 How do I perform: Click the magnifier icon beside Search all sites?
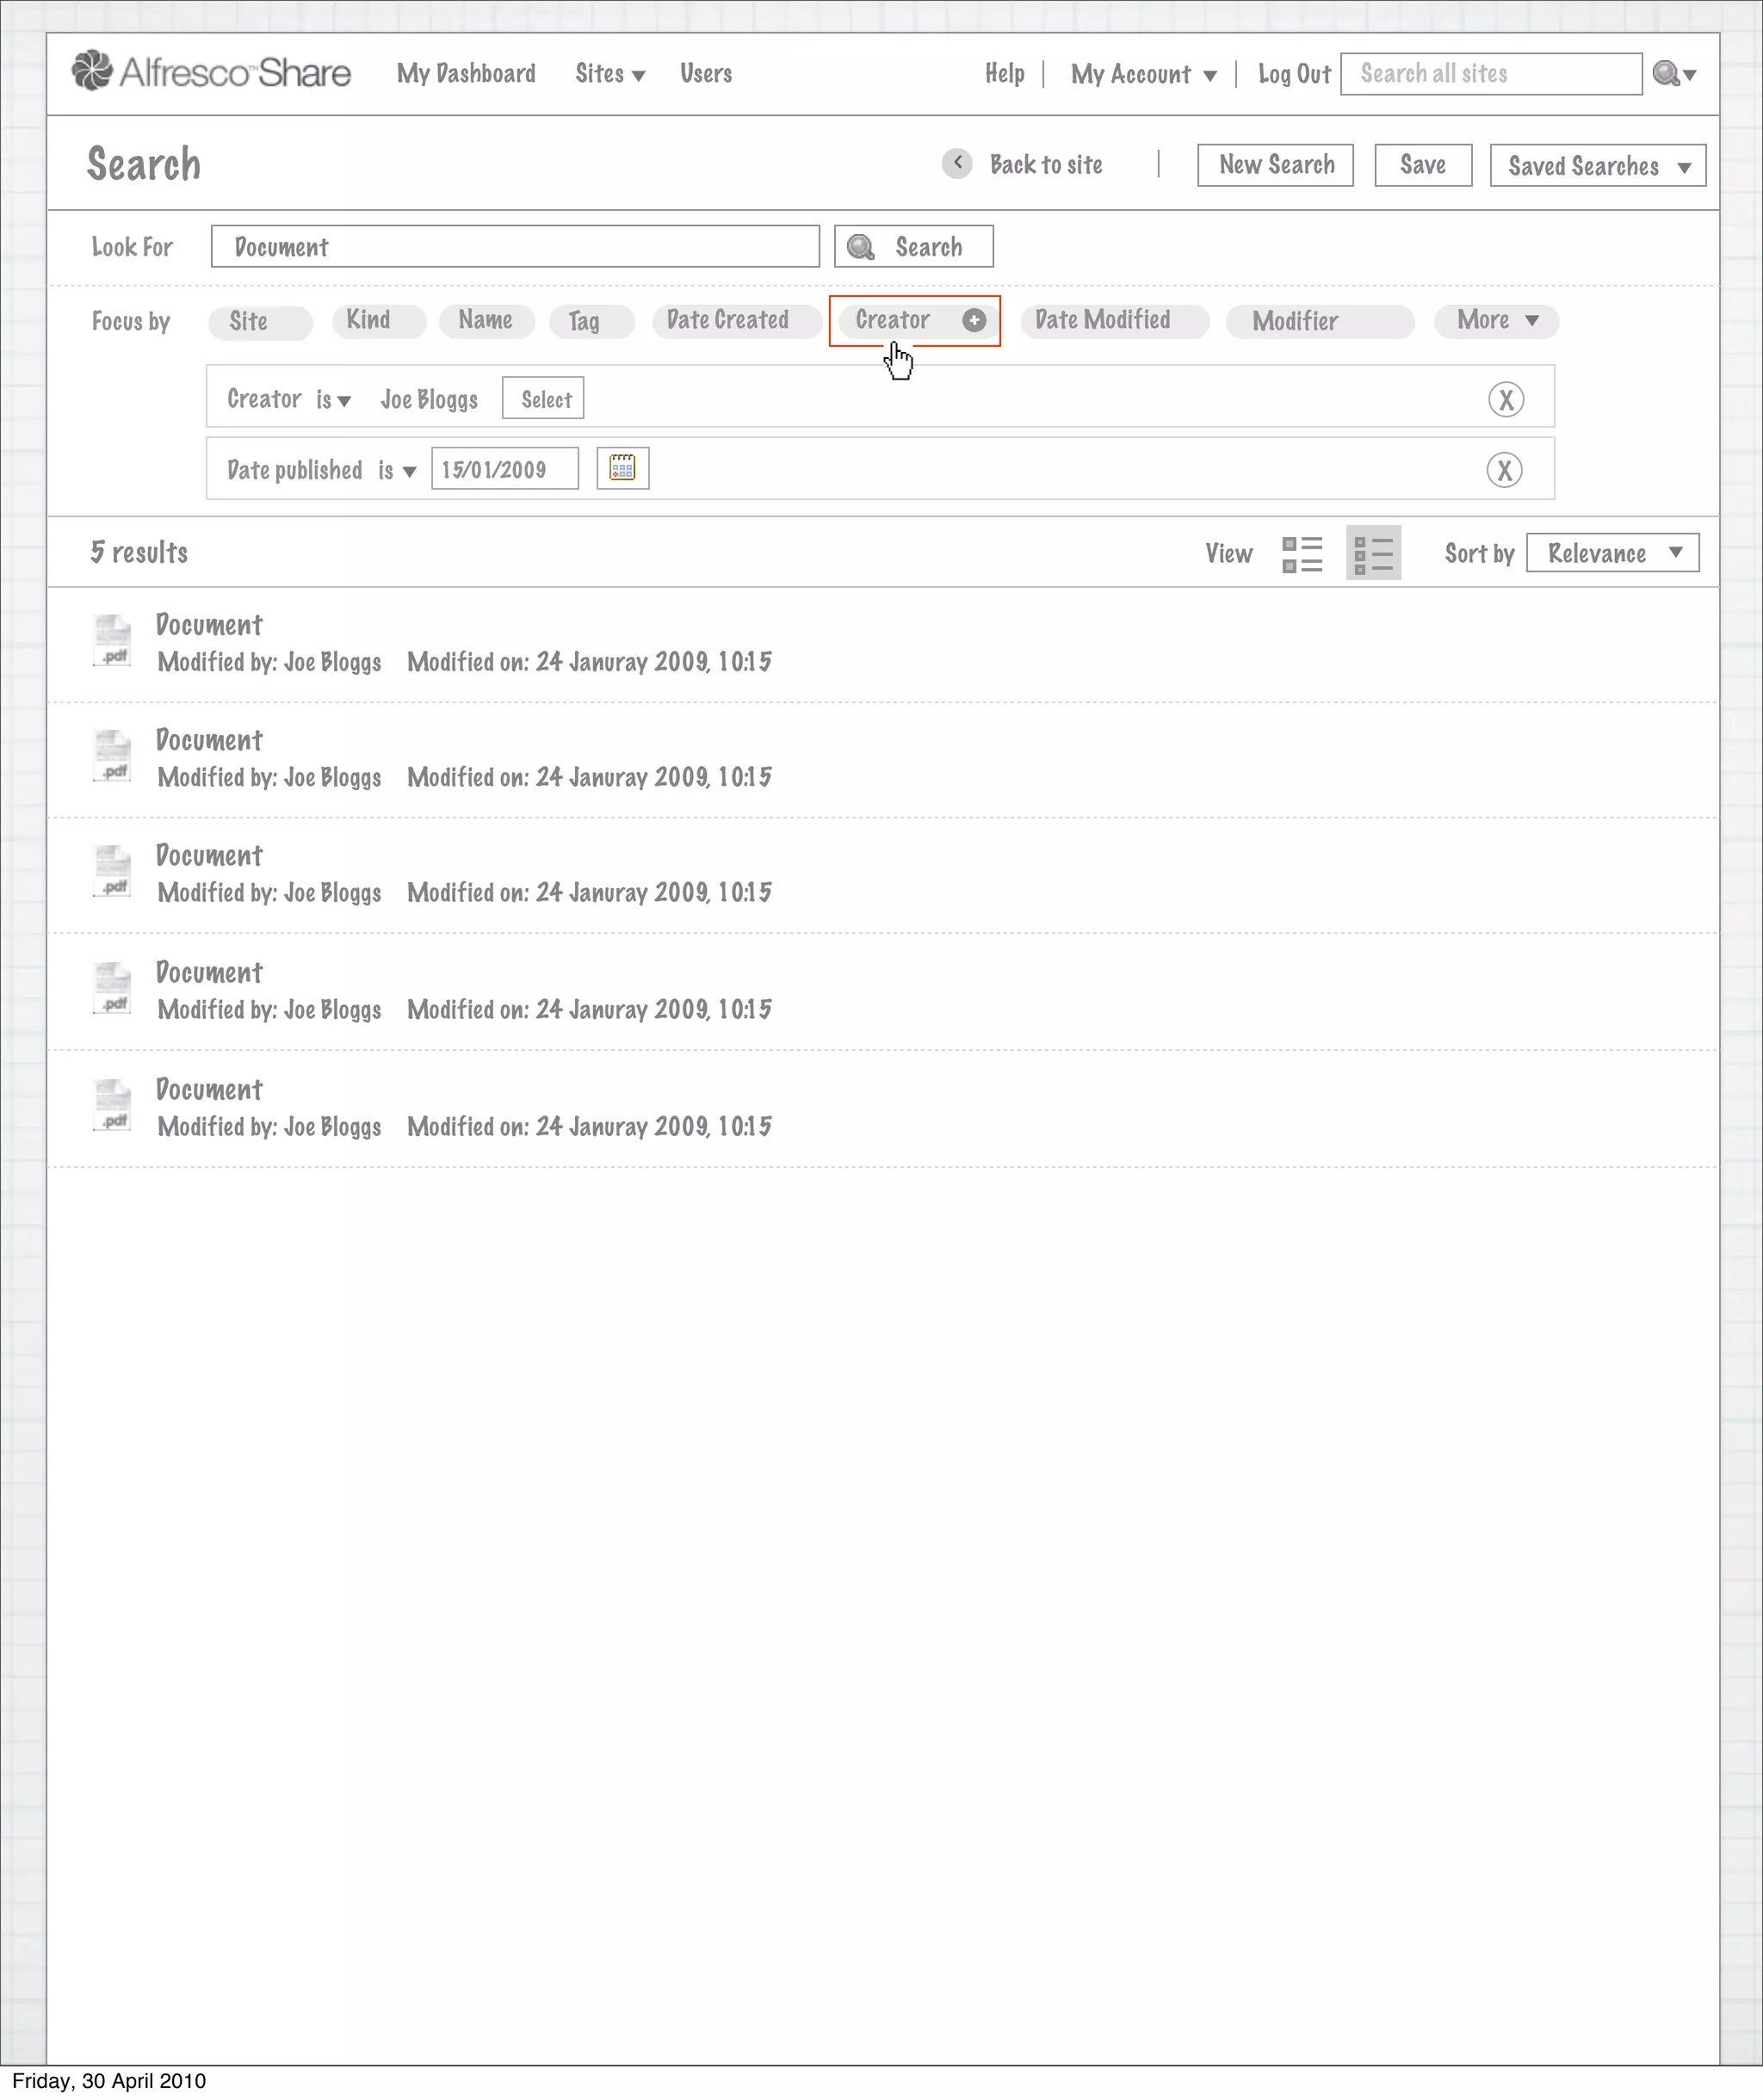pyautogui.click(x=1666, y=74)
